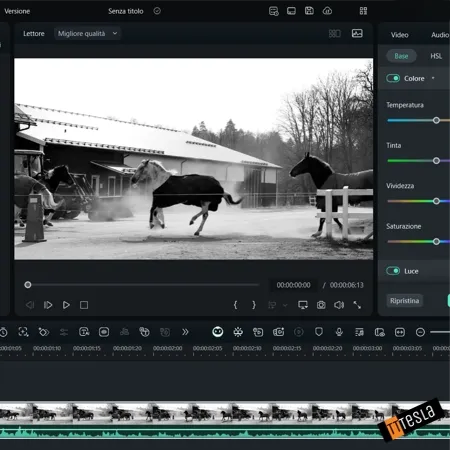Click the mark in curly brace icon

tap(236, 305)
